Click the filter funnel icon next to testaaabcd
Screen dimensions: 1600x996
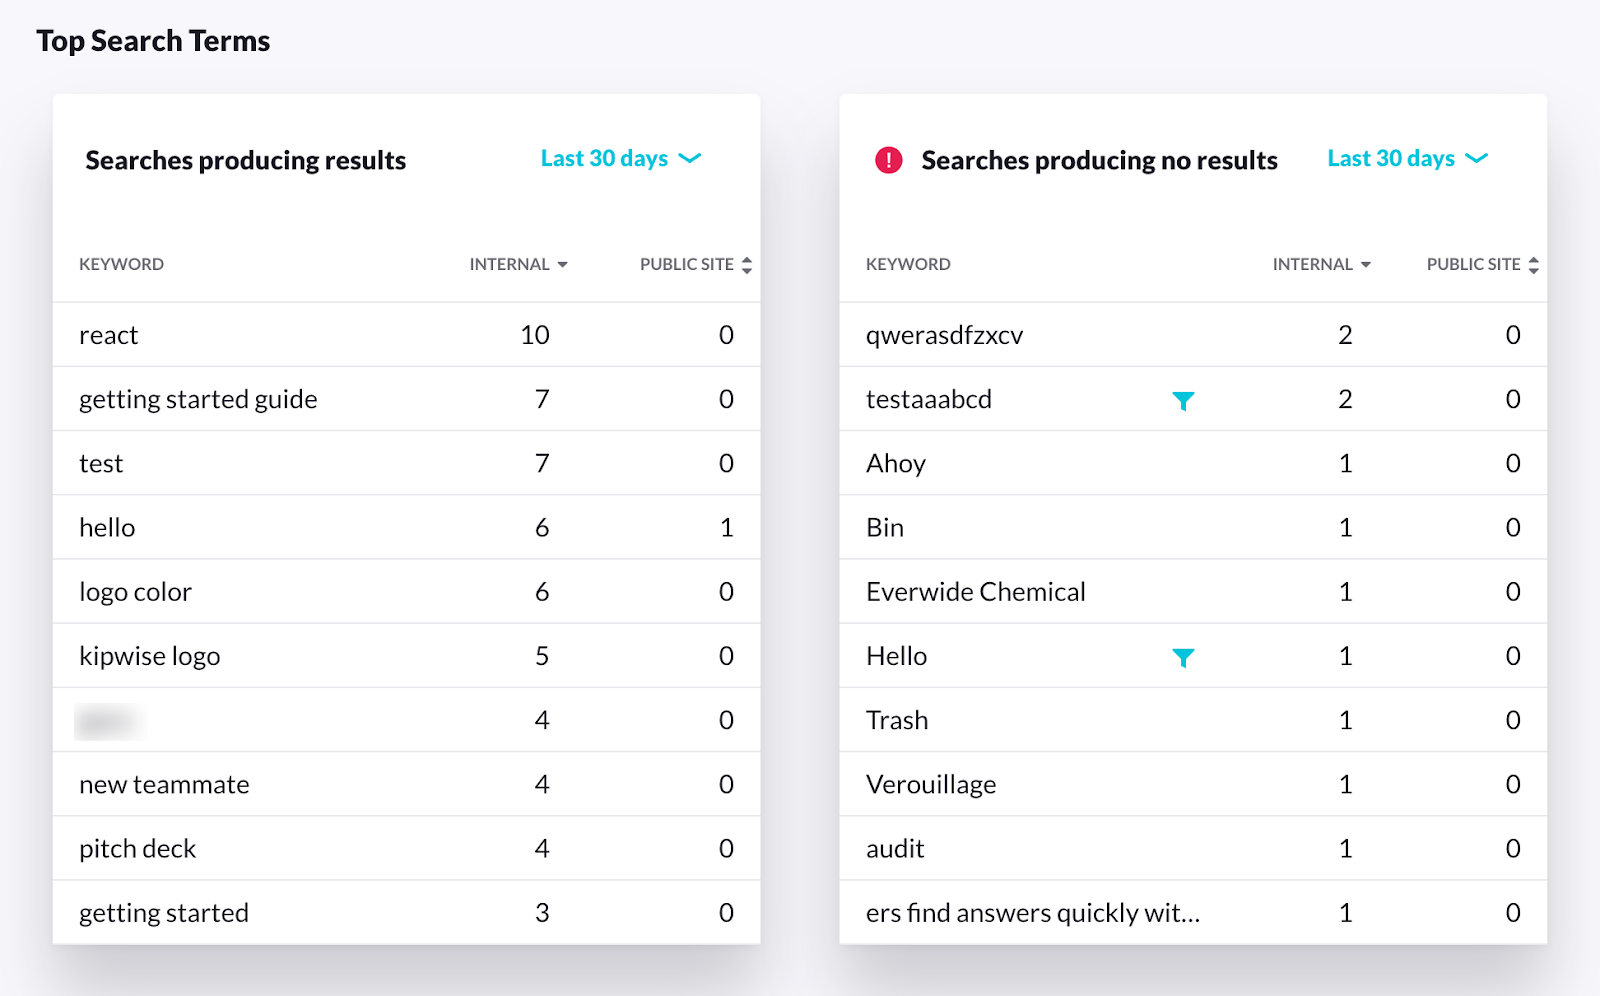coord(1184,400)
